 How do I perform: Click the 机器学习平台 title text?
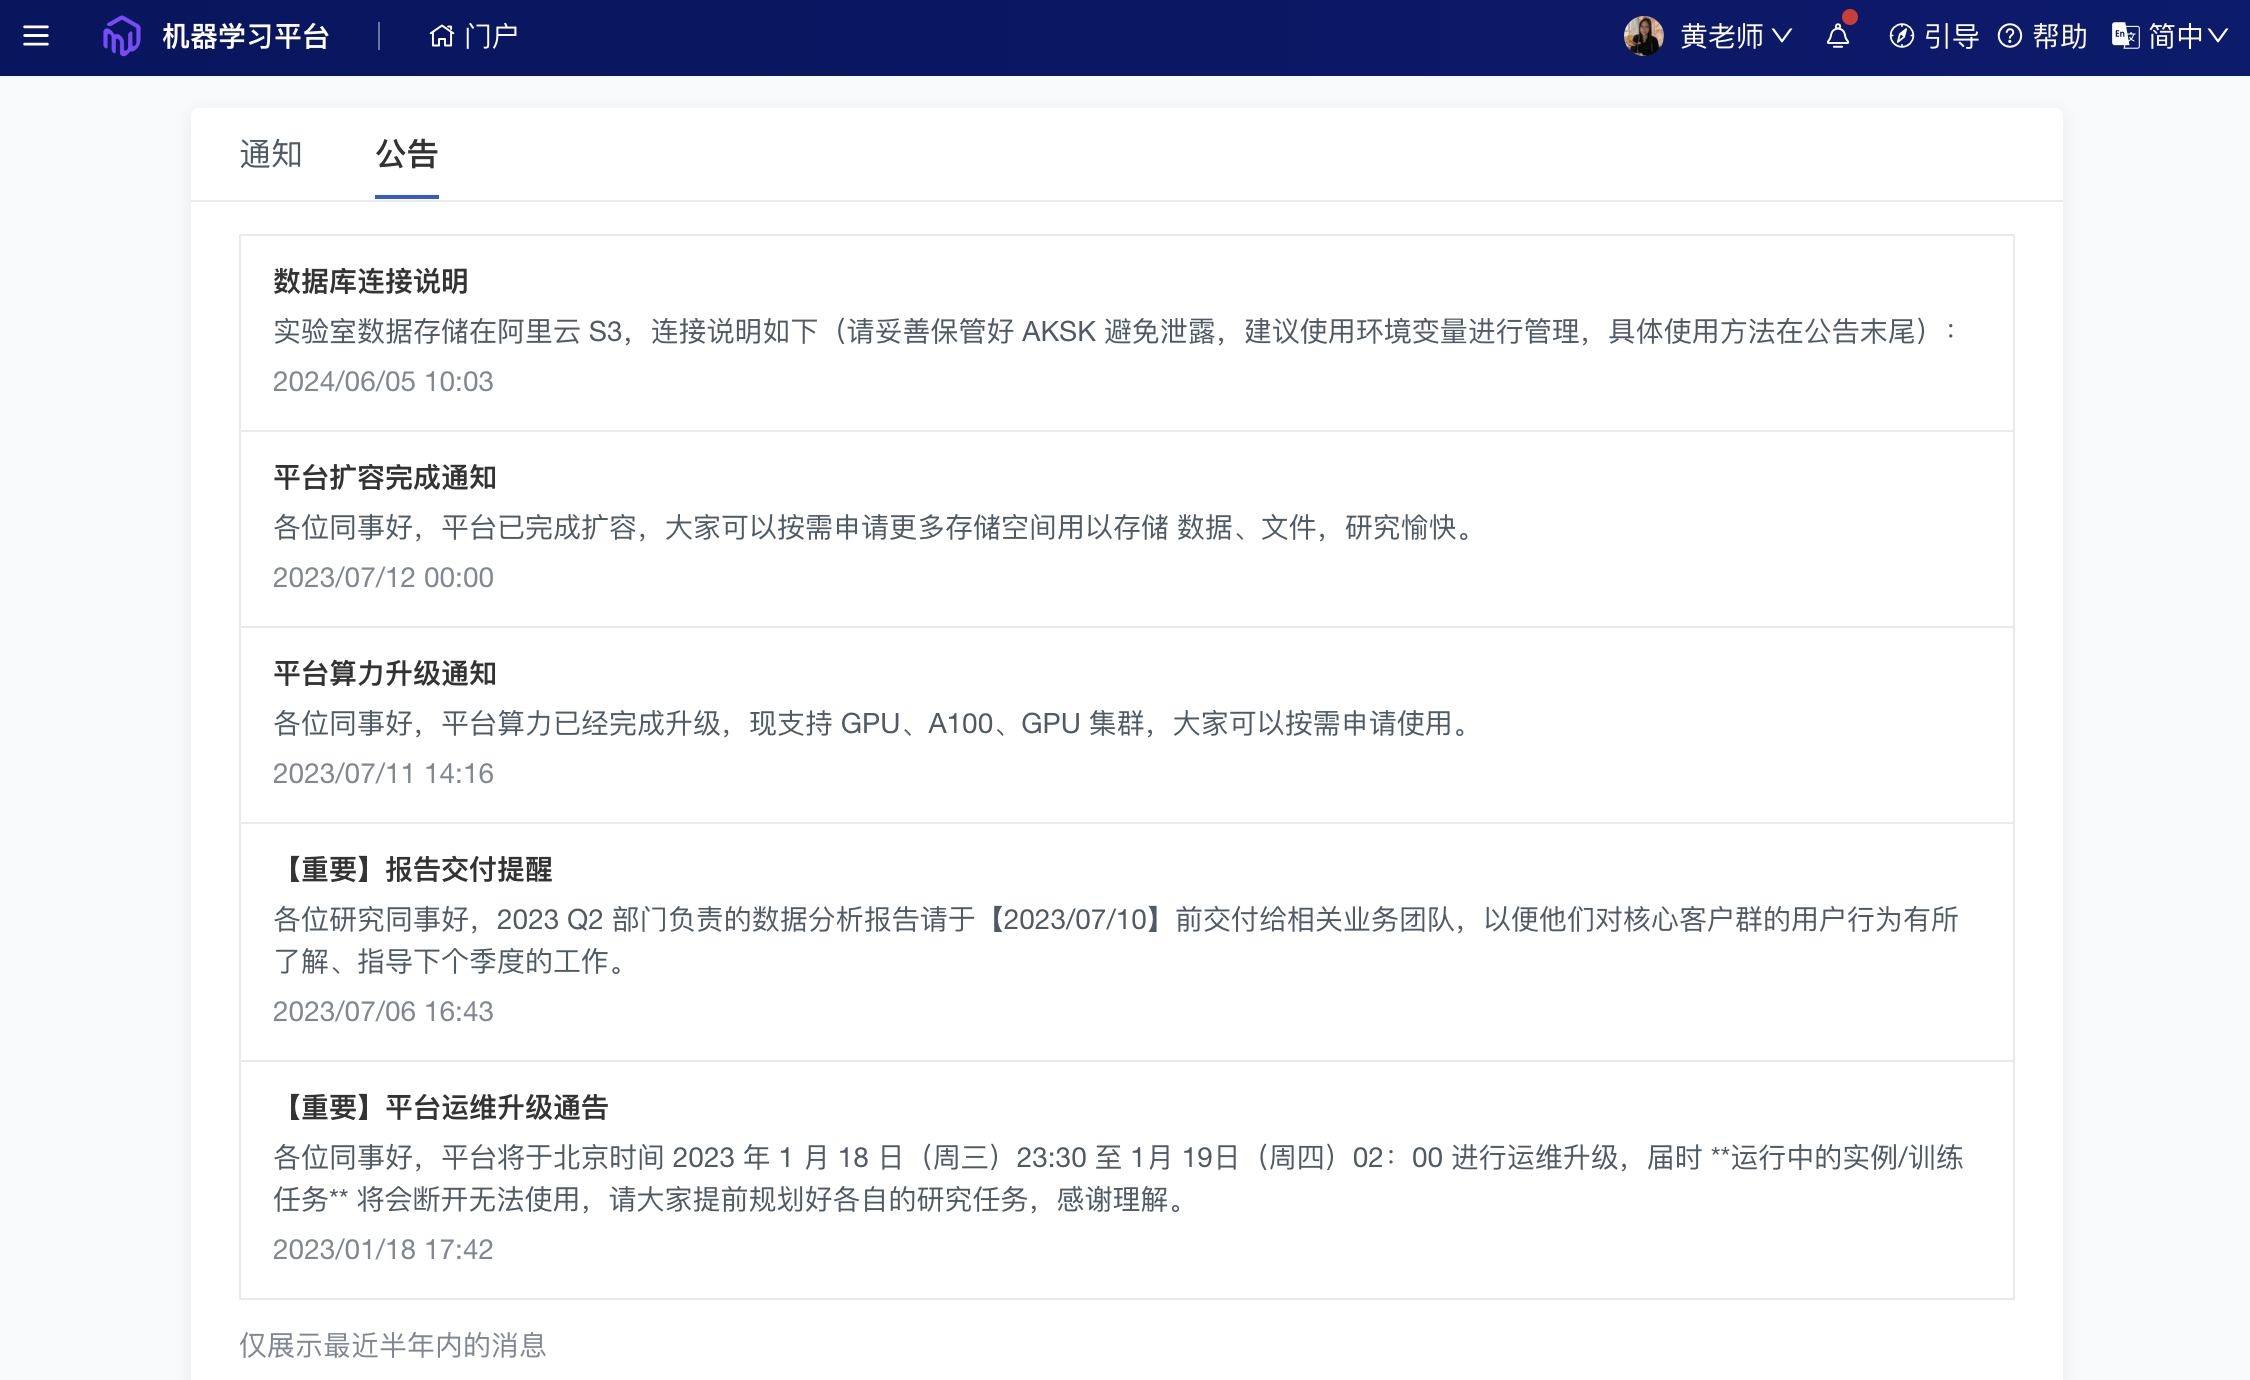click(246, 37)
